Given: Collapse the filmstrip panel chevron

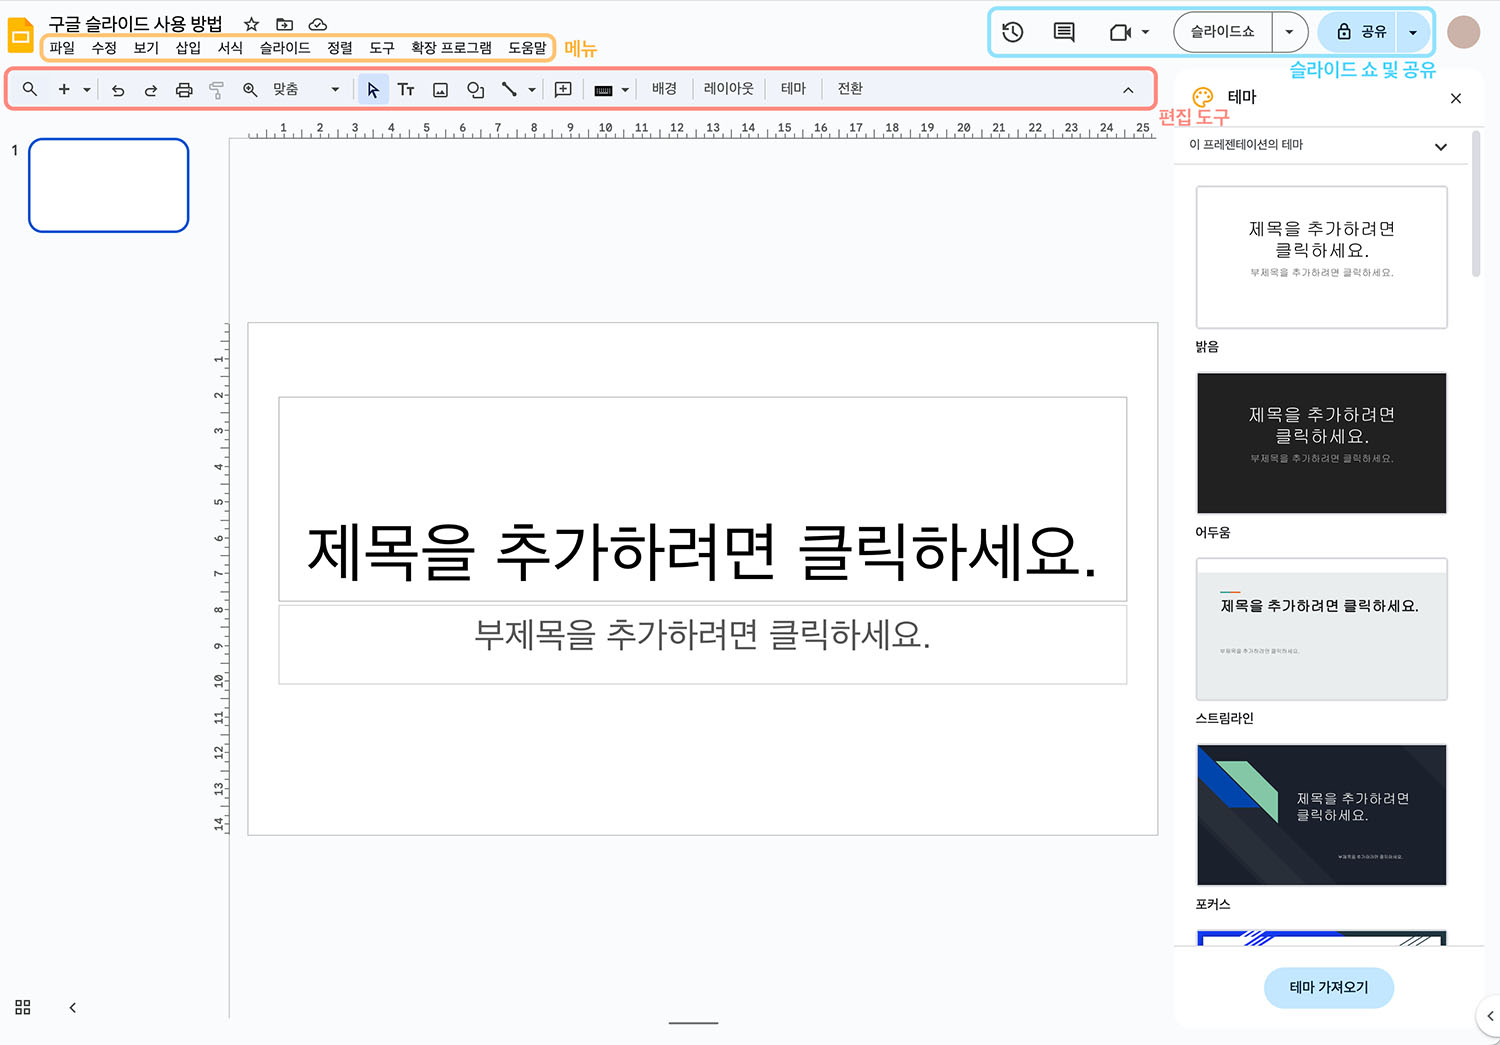Looking at the screenshot, I should tap(72, 1007).
